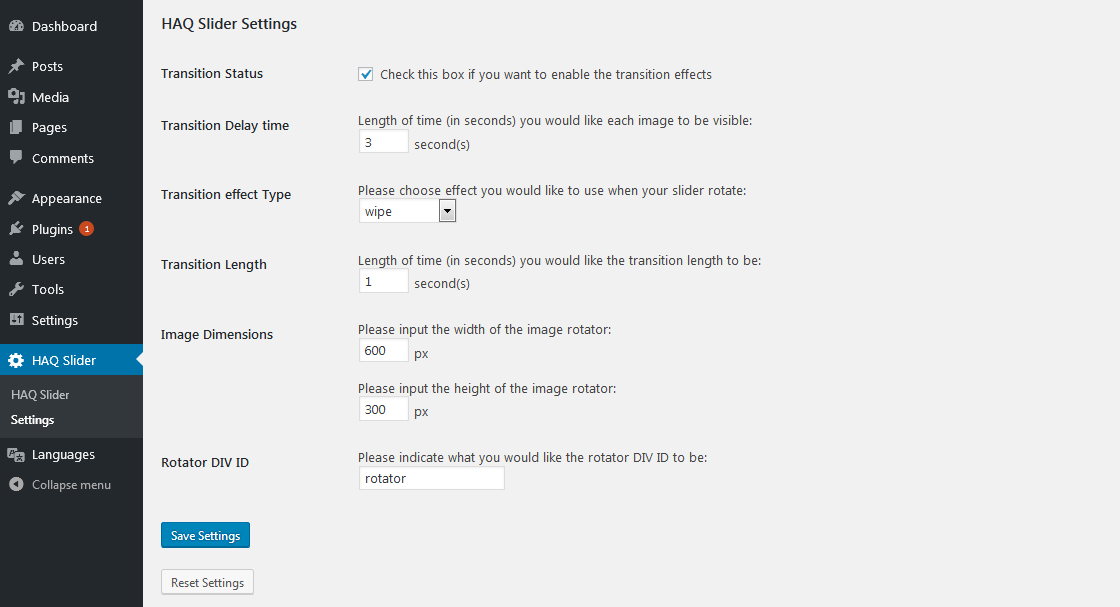
Task: Open the HAQ Slider submenu link
Action: click(40, 395)
